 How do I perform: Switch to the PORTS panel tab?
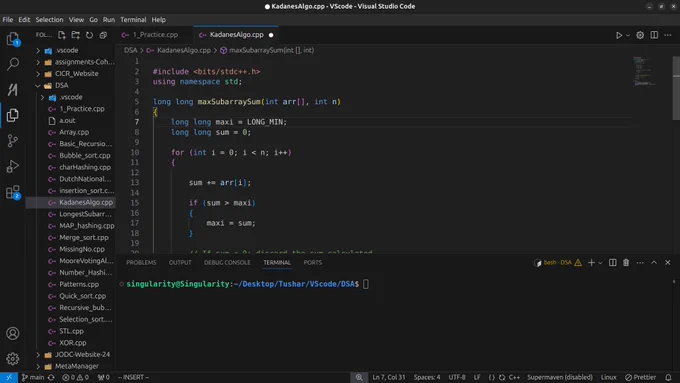[x=313, y=262]
